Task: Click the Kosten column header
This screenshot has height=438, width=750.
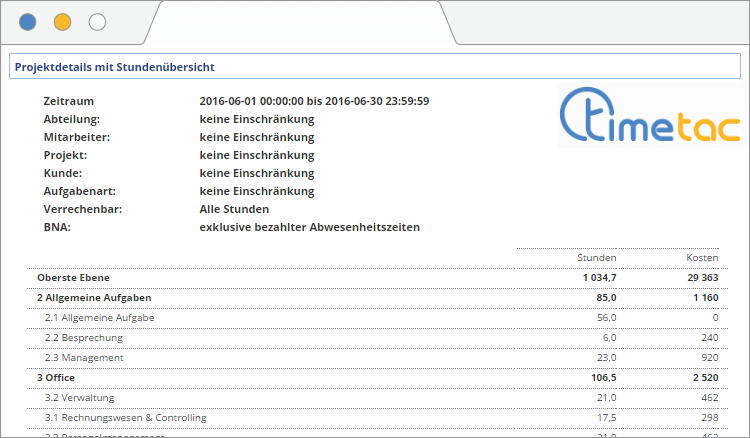Action: pos(702,258)
